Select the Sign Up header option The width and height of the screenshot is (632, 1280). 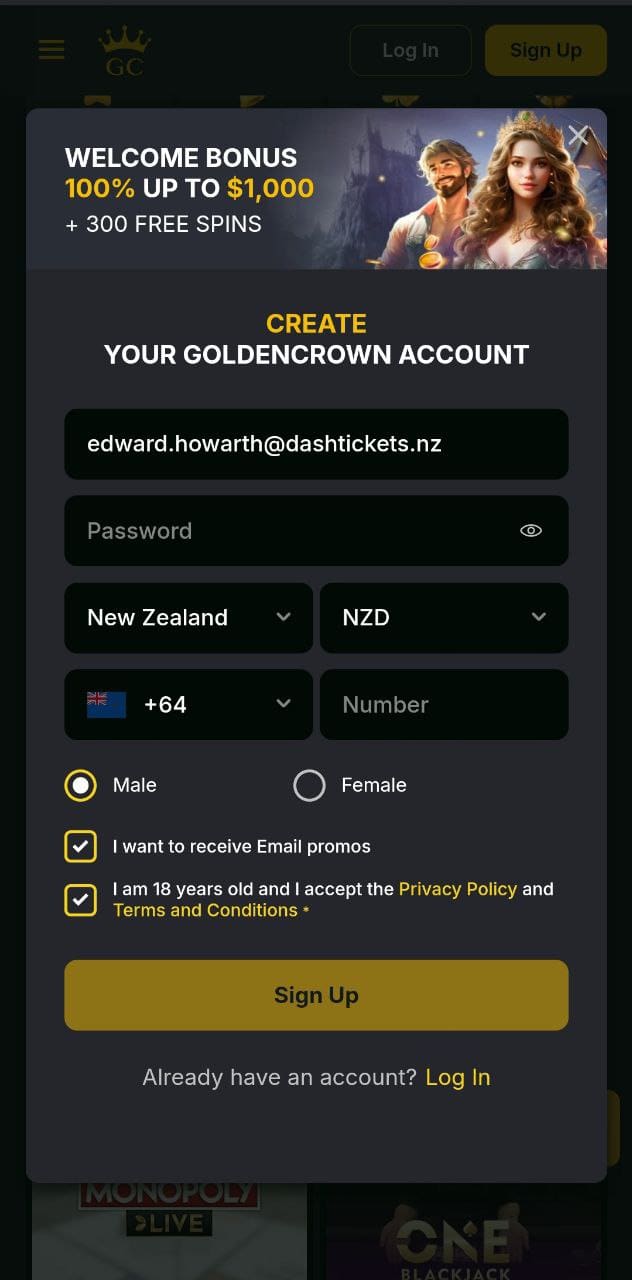point(546,50)
